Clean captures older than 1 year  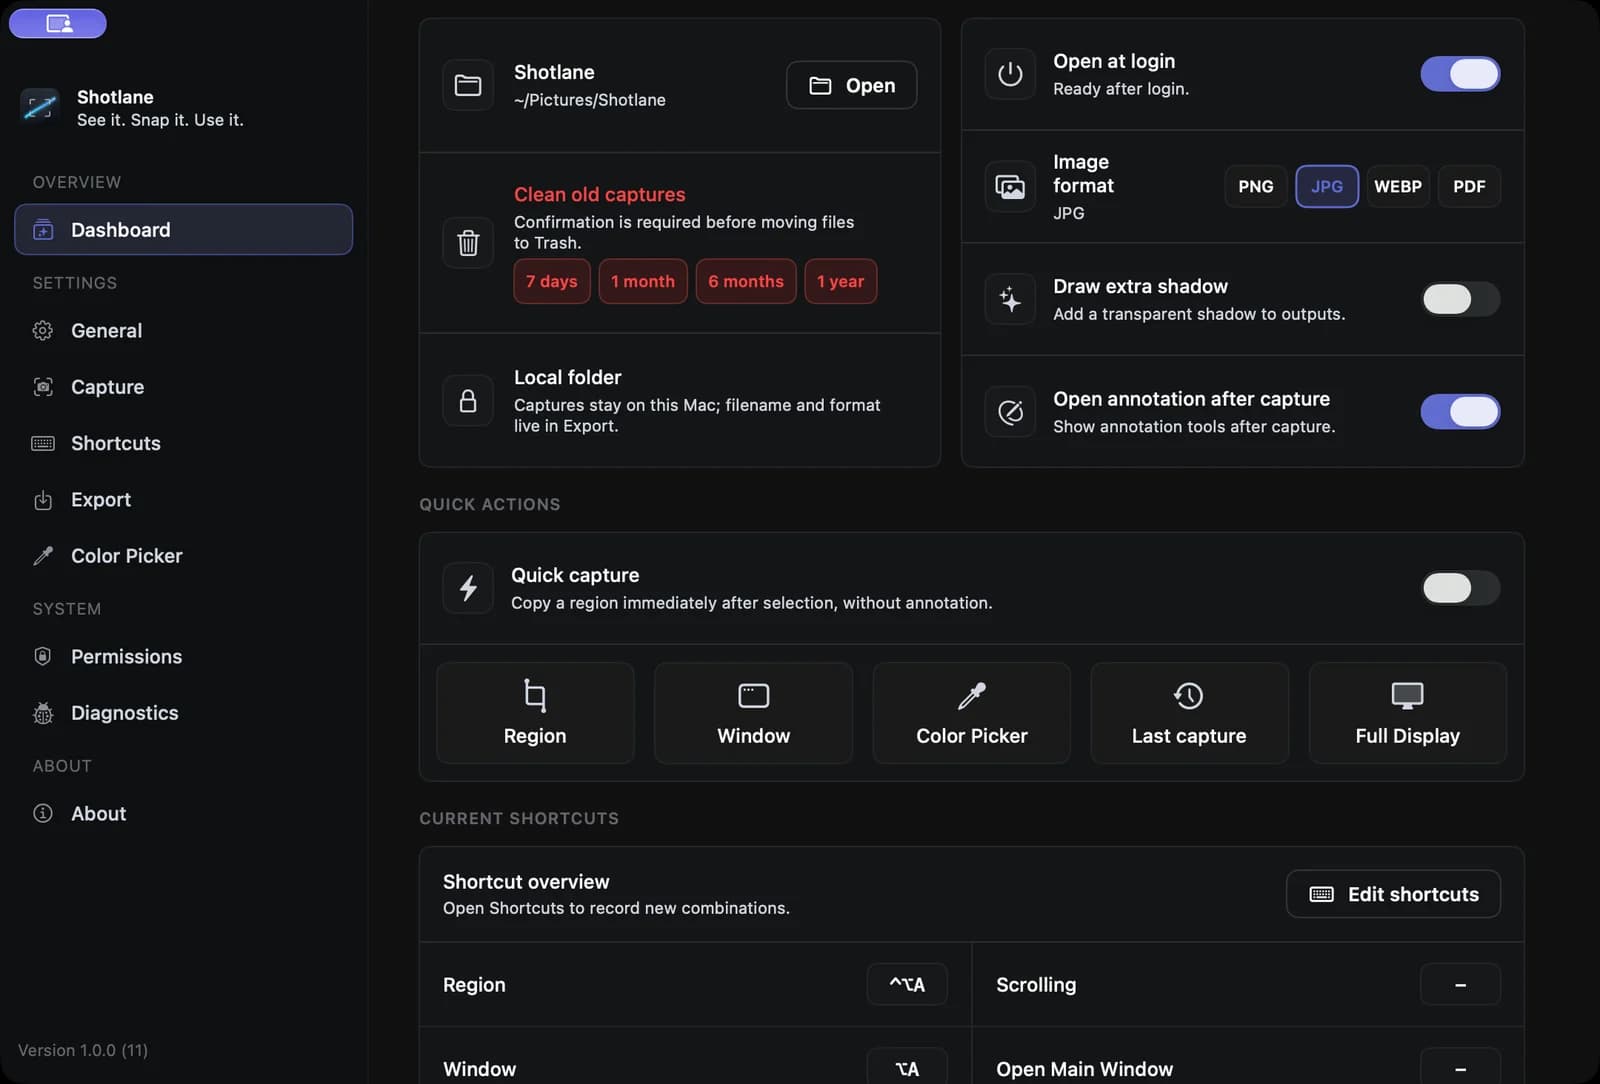(x=841, y=281)
